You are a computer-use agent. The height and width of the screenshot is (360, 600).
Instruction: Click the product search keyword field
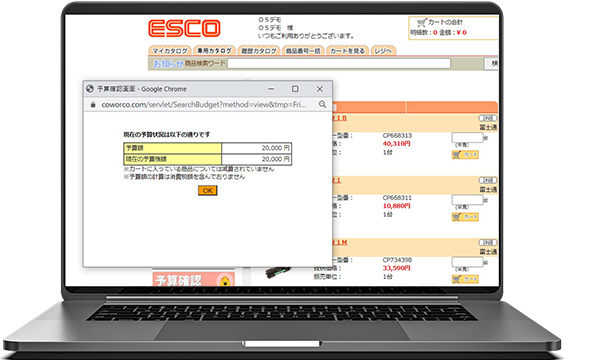click(339, 64)
